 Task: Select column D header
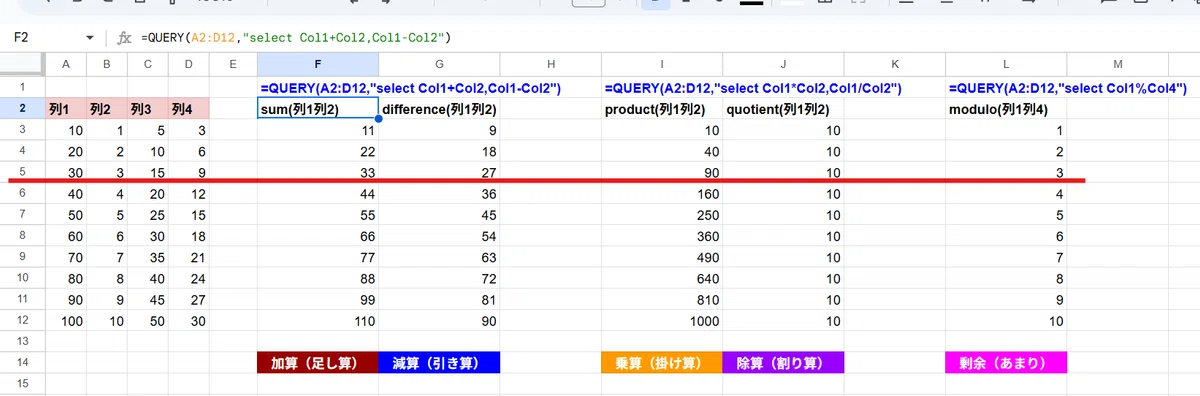click(188, 64)
